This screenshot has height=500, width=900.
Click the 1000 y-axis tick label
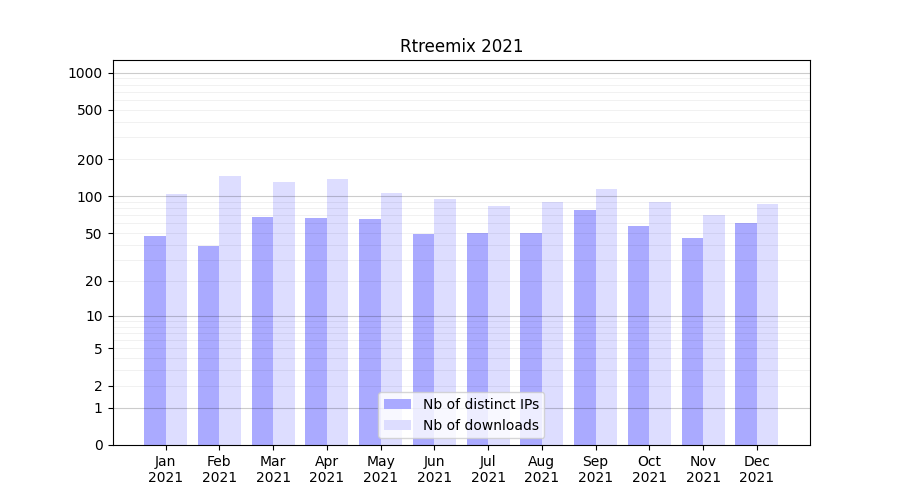point(85,73)
